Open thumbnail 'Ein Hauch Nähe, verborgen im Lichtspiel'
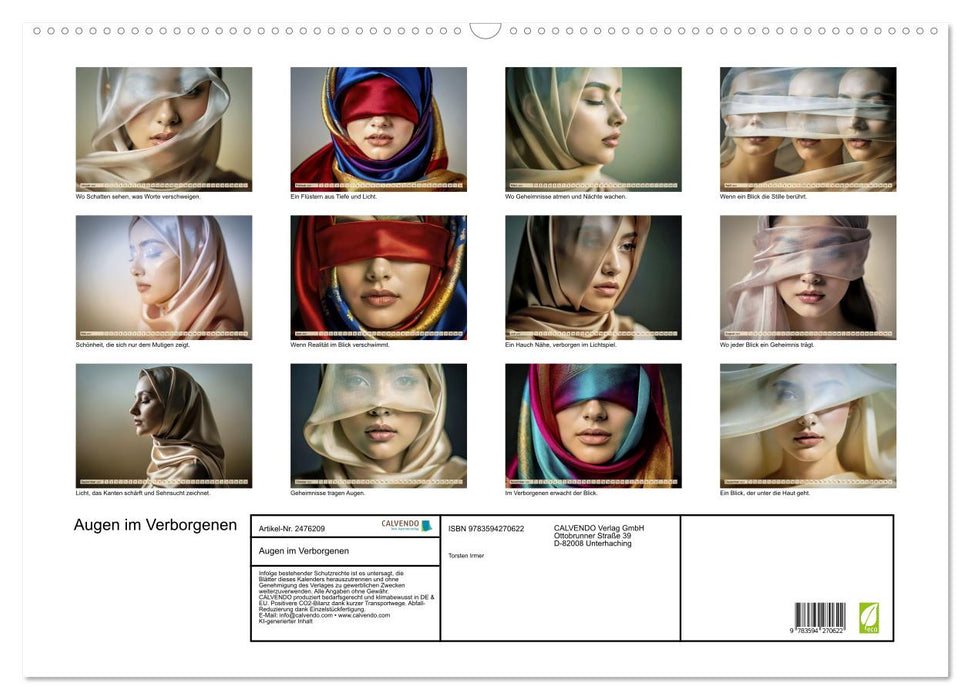Image resolution: width=971 pixels, height=700 pixels. 593,278
